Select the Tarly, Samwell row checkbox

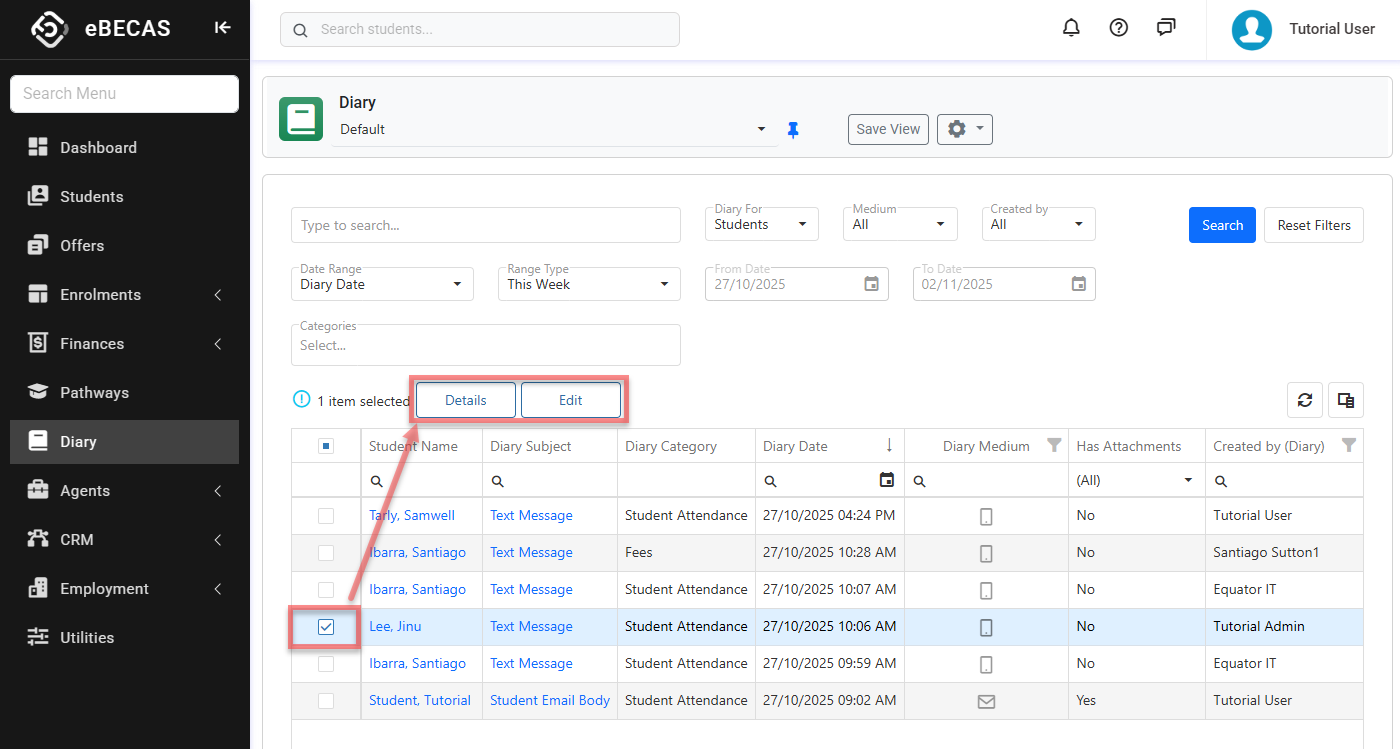(326, 516)
